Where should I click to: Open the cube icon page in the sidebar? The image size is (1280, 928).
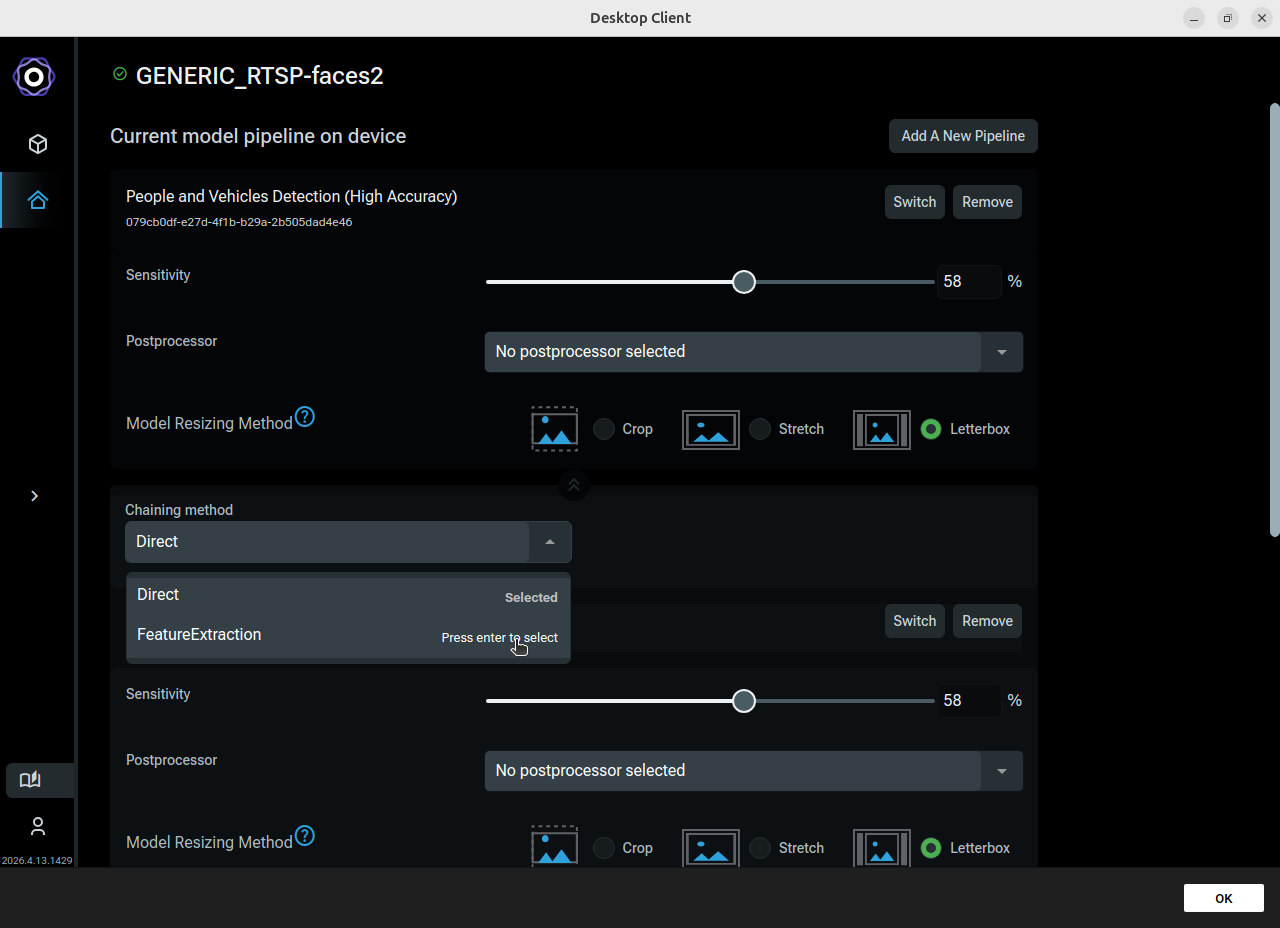(38, 144)
